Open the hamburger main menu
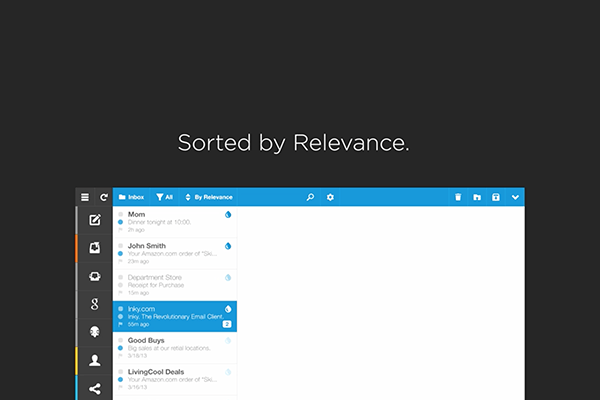Screen dimensions: 600x400 (85, 197)
